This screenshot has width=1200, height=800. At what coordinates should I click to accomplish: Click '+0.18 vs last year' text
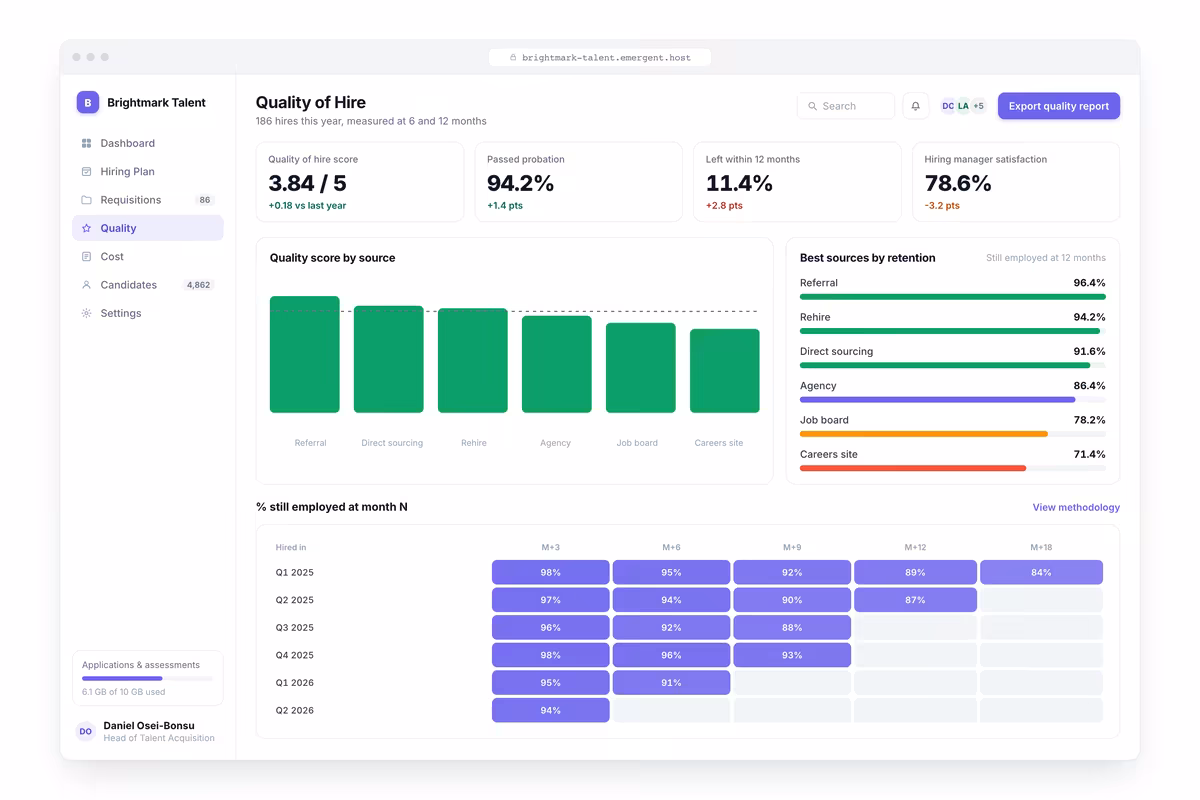tap(307, 206)
